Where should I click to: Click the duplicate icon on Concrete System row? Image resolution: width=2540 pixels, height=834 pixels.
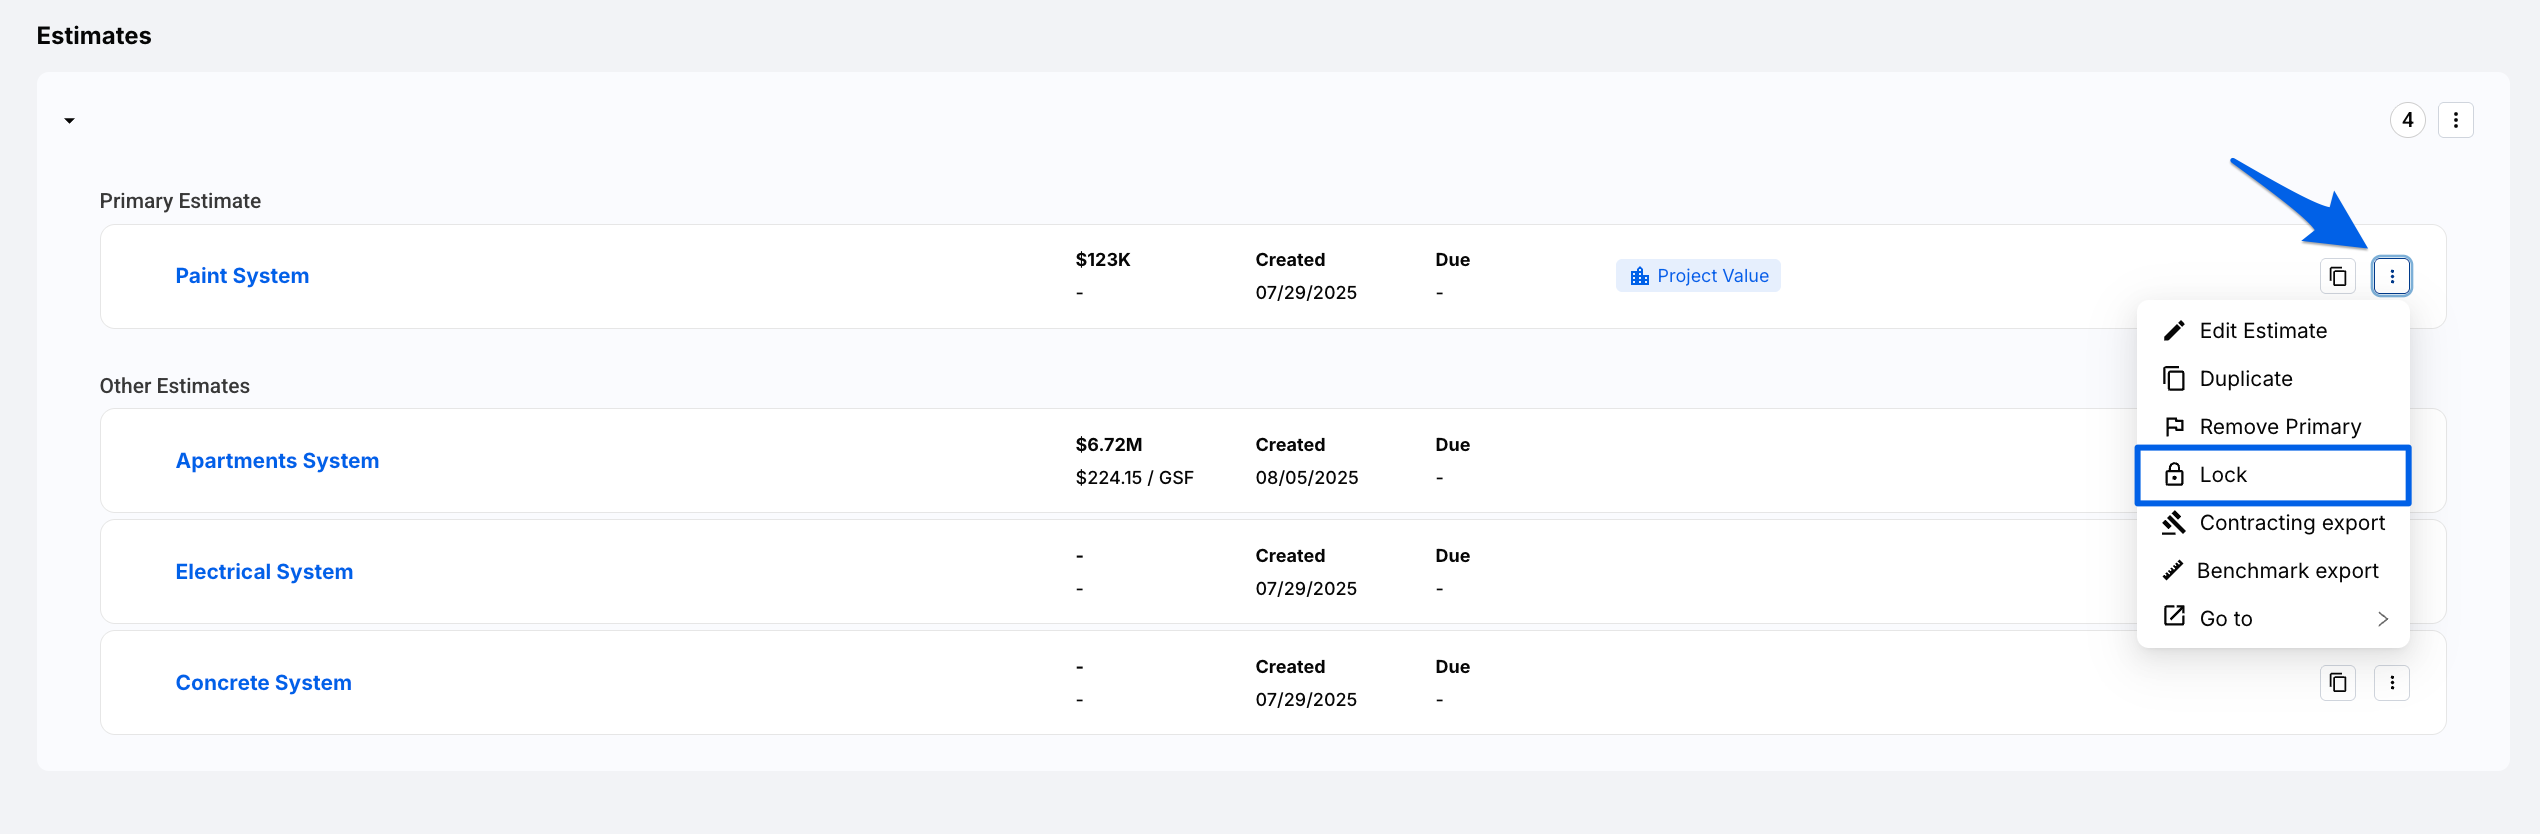[2337, 683]
